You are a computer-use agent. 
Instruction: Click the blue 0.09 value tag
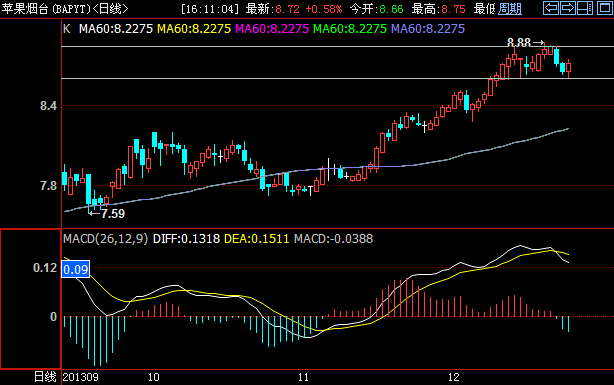[76, 269]
